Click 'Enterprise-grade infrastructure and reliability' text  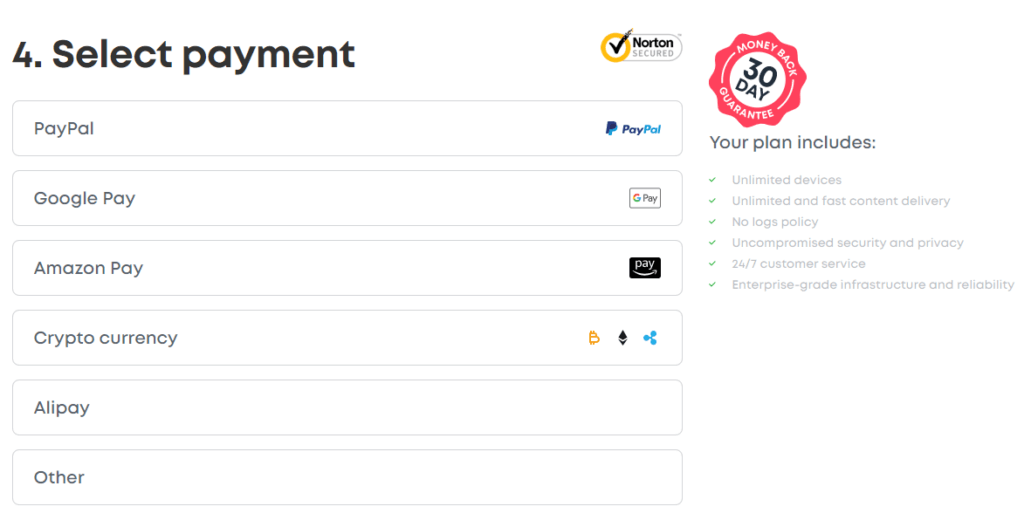pos(873,285)
